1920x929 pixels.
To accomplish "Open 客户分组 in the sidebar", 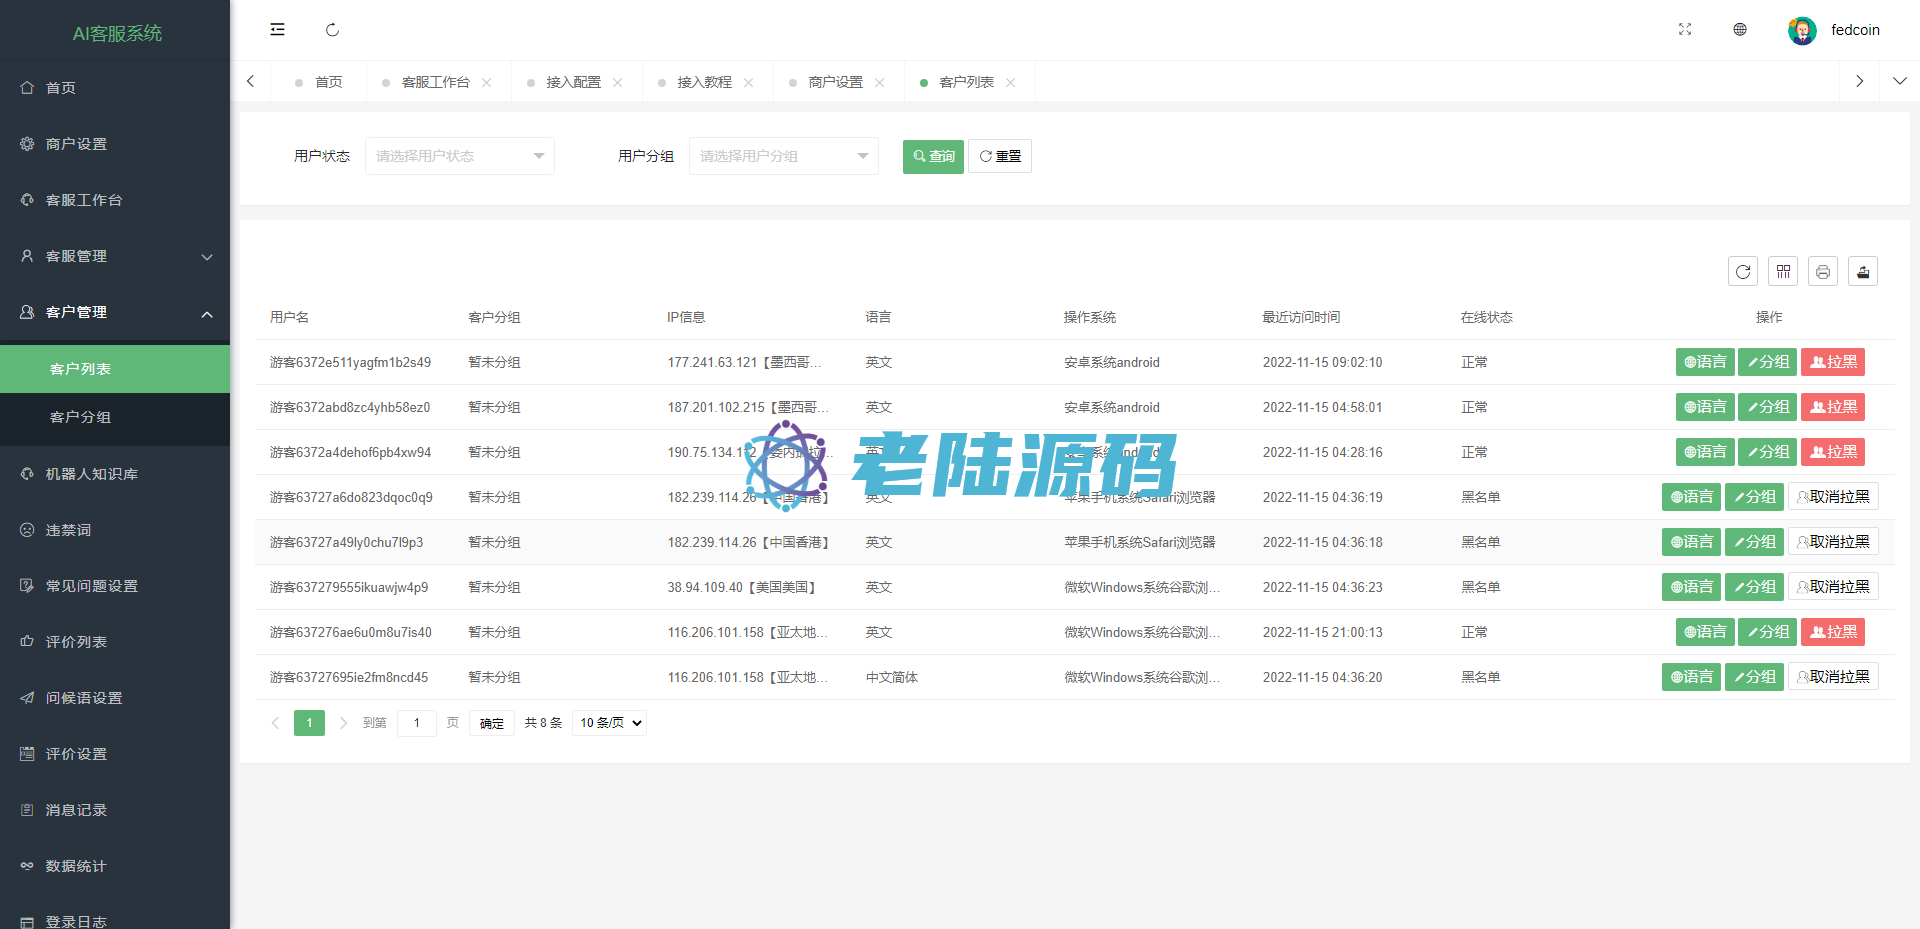I will [x=80, y=417].
